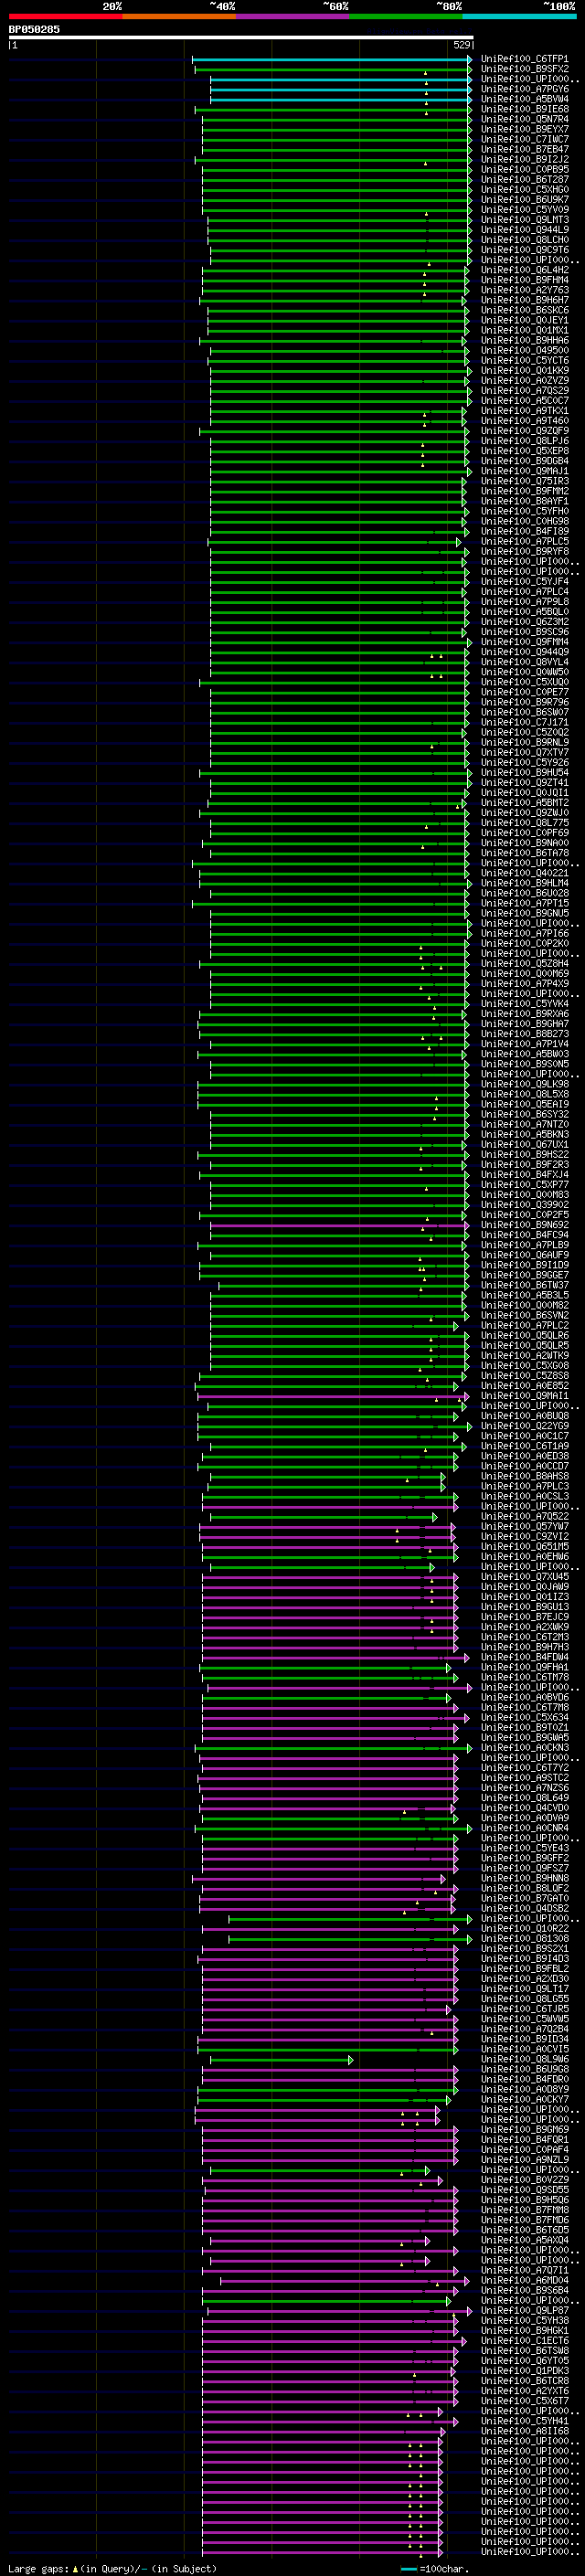
Task: Select label UniRef100_B6SKC6
Action: tap(524, 310)
